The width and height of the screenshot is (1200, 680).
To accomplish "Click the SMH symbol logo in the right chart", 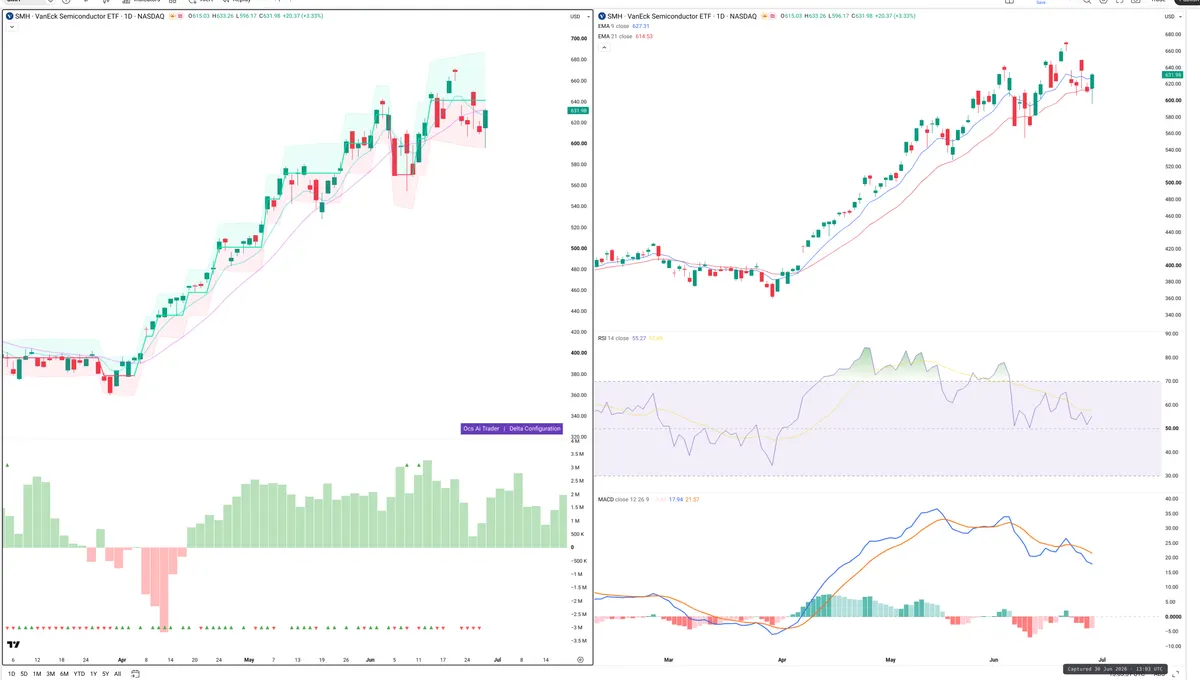I will (602, 17).
